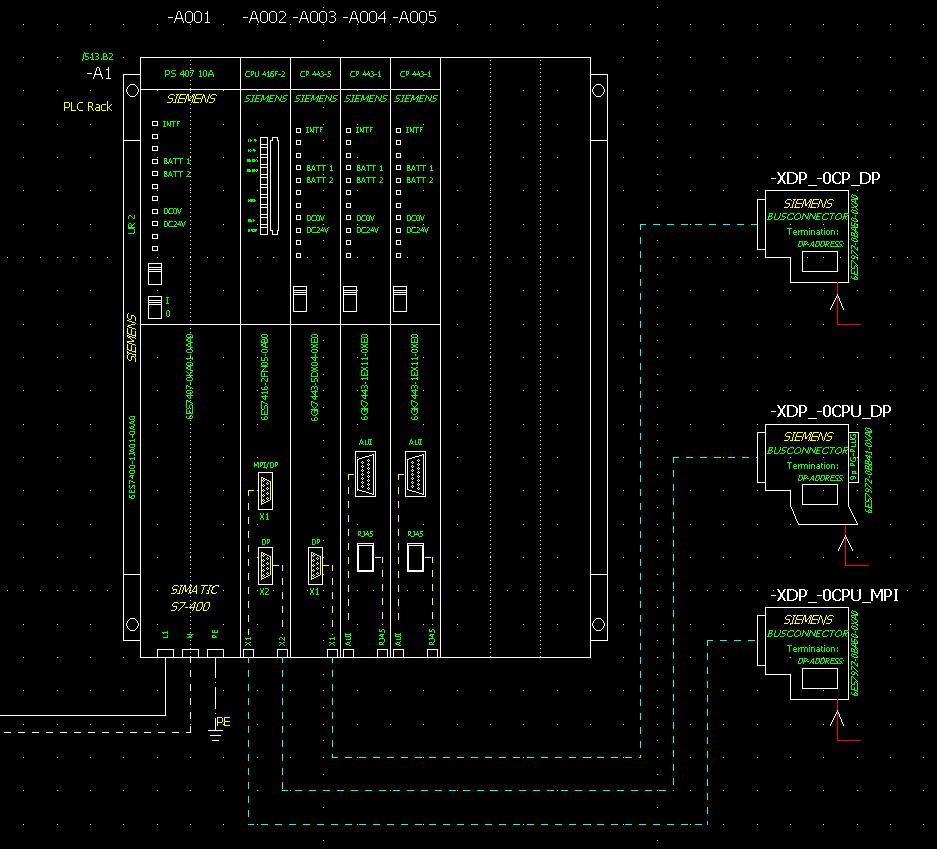Select the bottom-right rack mounting hole
The image size is (937, 849).
tap(598, 624)
